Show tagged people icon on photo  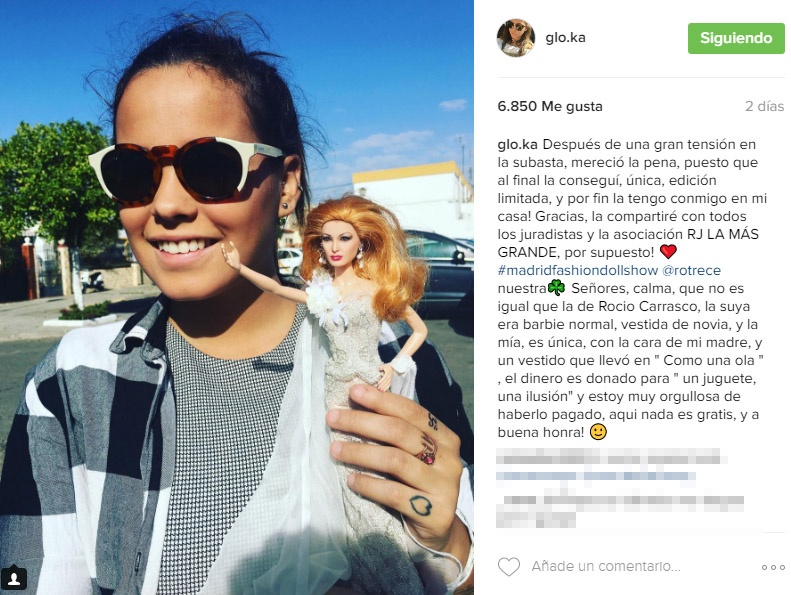coord(14,579)
